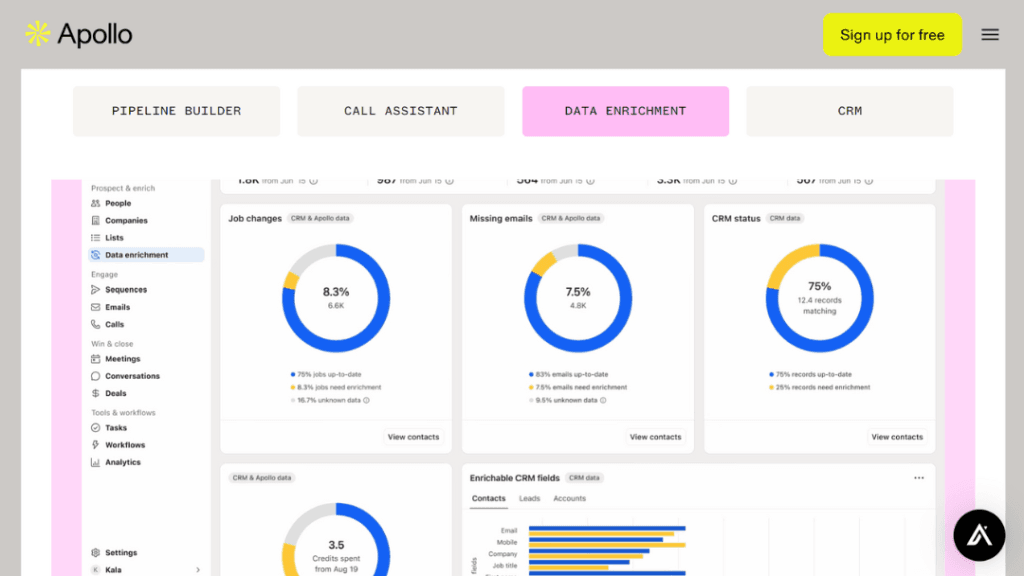Viewport: 1024px width, 576px height.
Task: Click the Settings gear icon
Action: pos(95,552)
